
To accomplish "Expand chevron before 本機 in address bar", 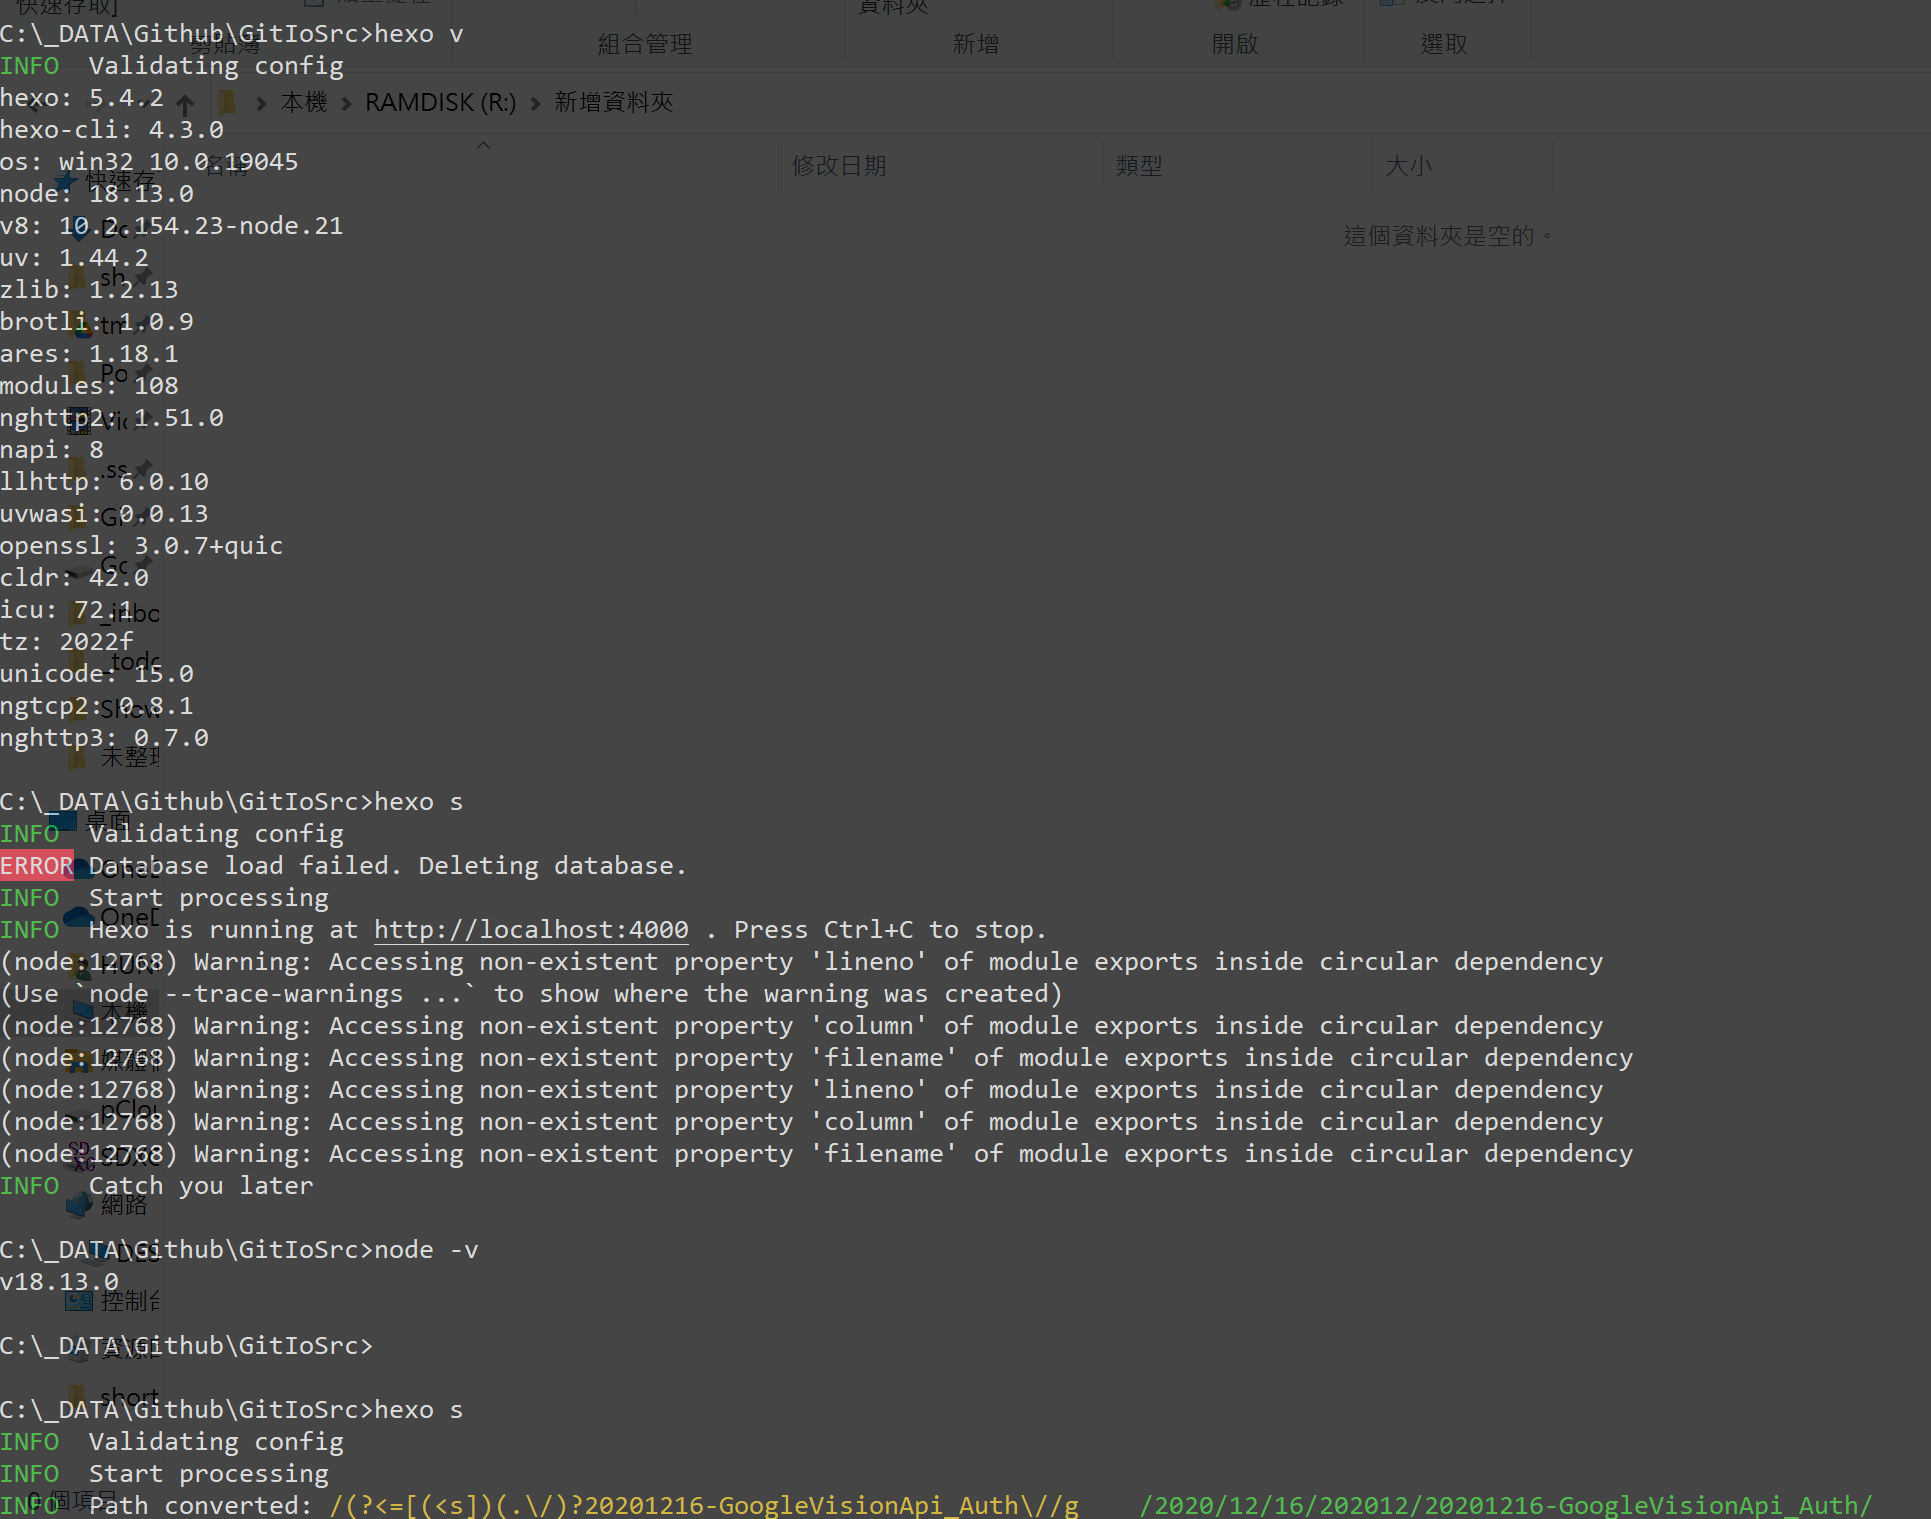I will pyautogui.click(x=261, y=103).
